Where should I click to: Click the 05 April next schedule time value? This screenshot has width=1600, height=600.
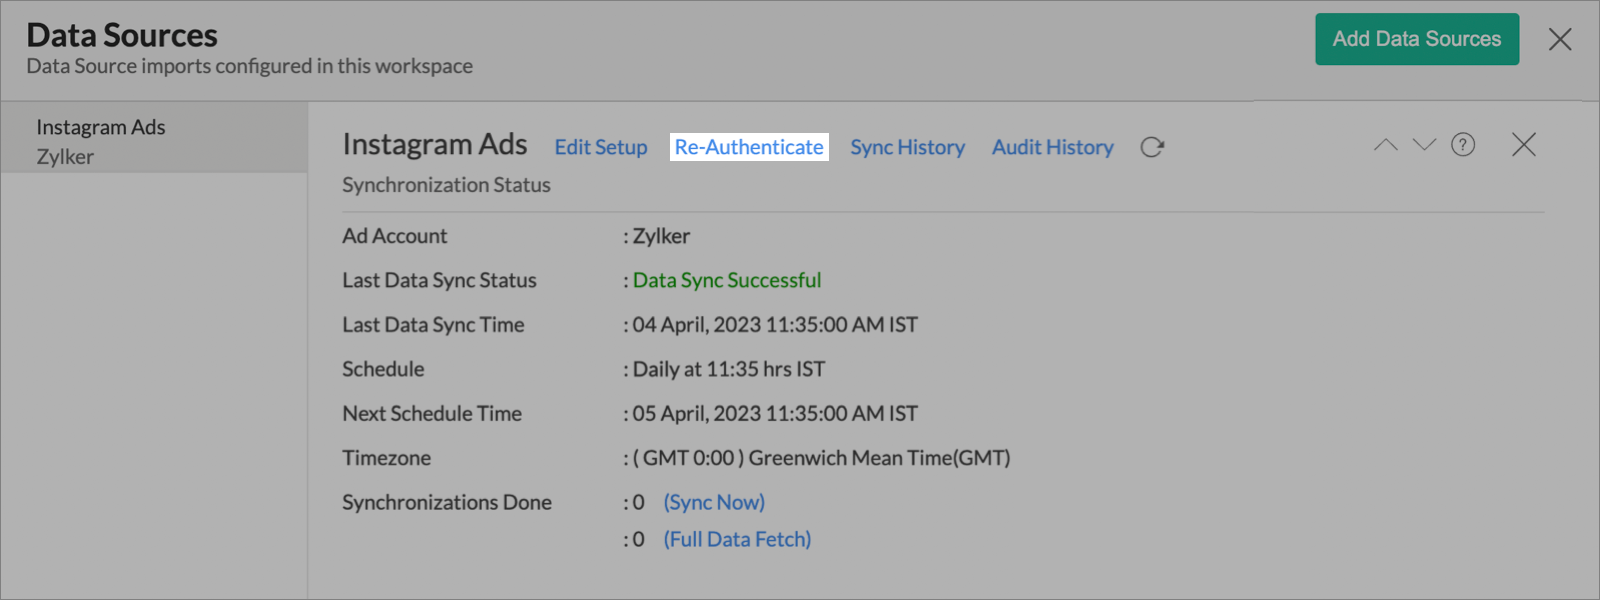click(775, 413)
